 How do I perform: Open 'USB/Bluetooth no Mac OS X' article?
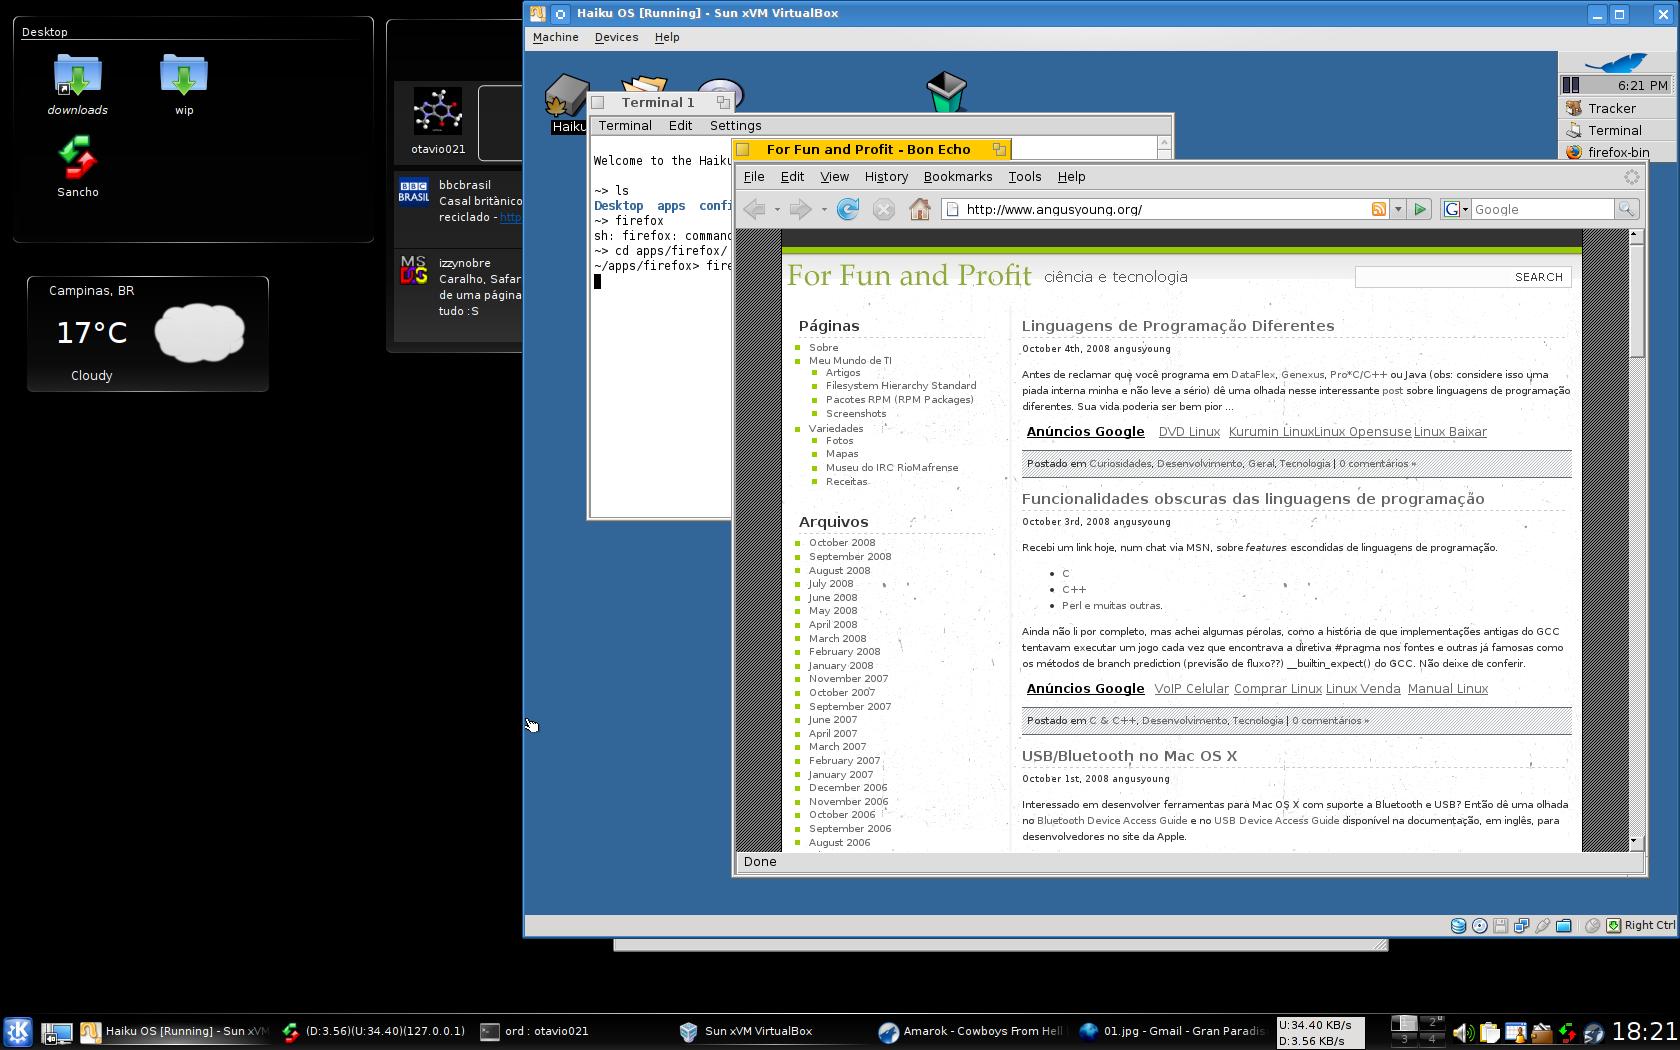pyautogui.click(x=1129, y=756)
